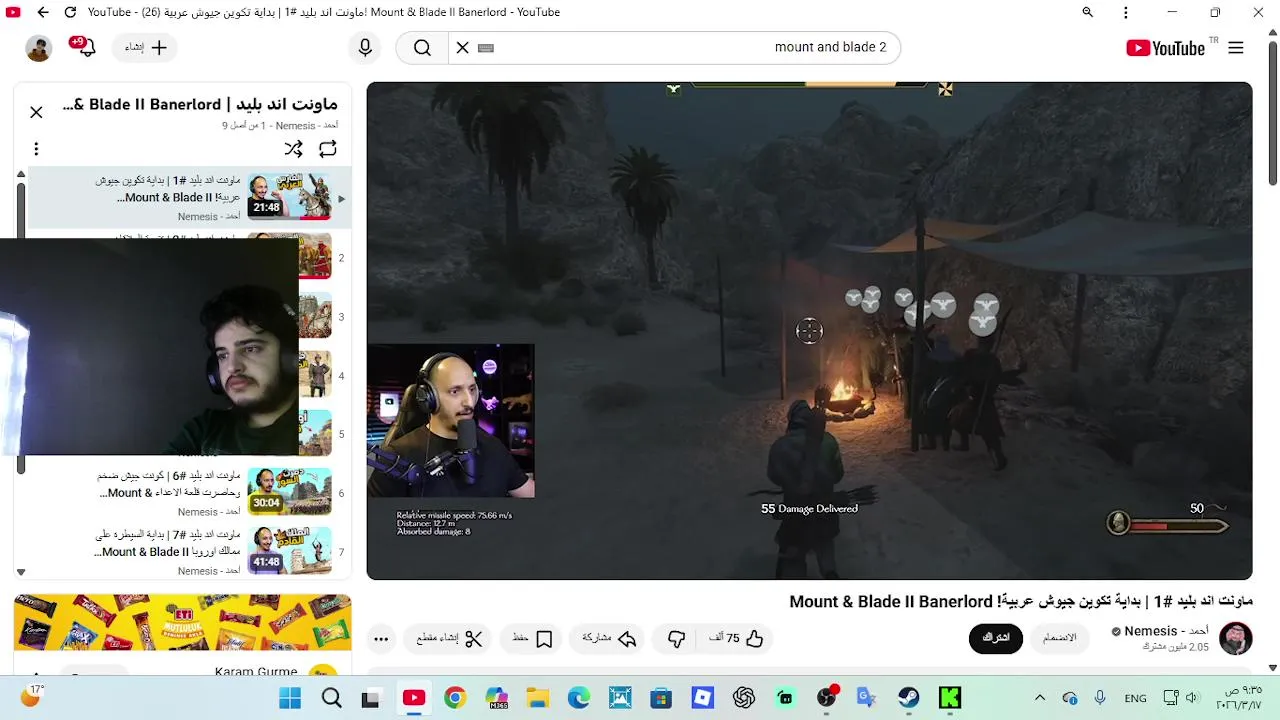The height and width of the screenshot is (720, 1280).
Task: Select playlist video number 5 thumbnail
Action: pos(315,433)
